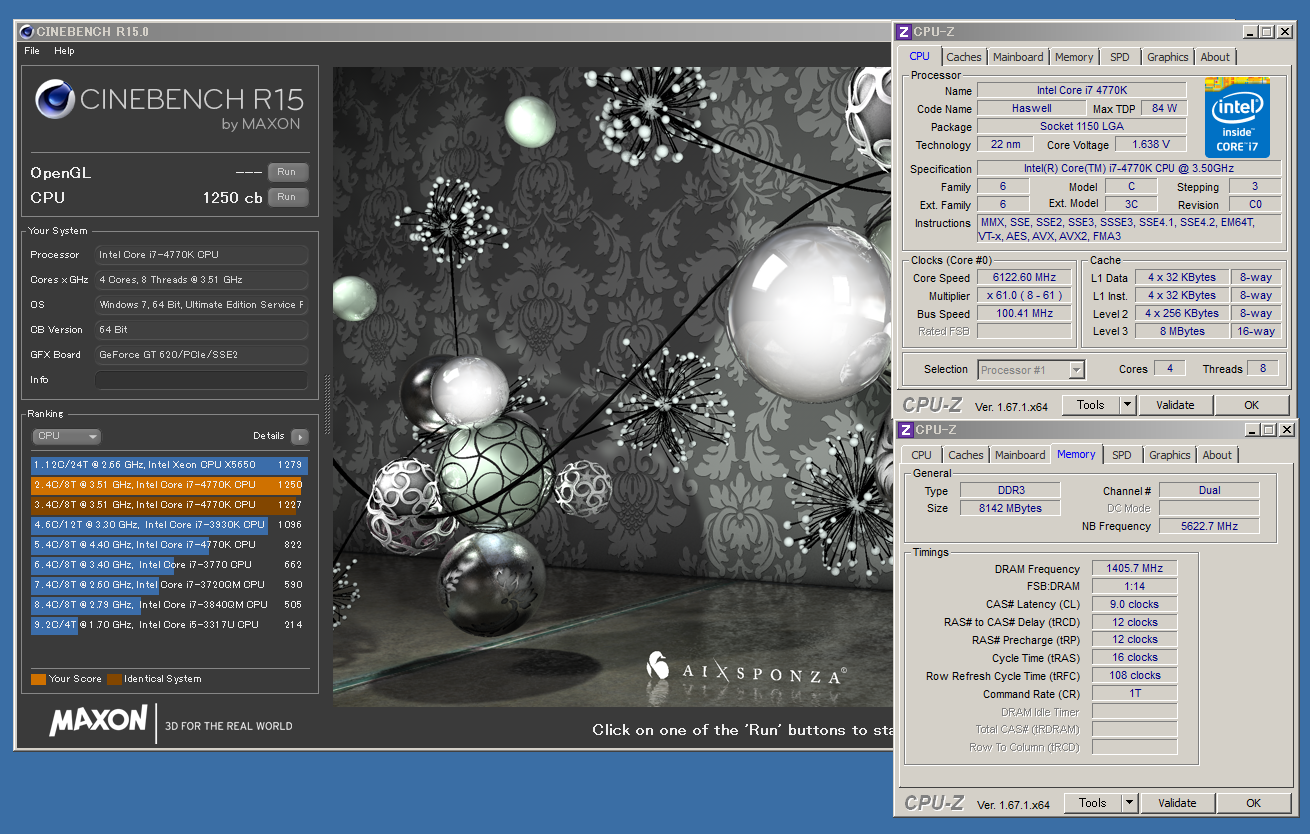
Task: Run the OpenGL benchmark
Action: pyautogui.click(x=288, y=172)
